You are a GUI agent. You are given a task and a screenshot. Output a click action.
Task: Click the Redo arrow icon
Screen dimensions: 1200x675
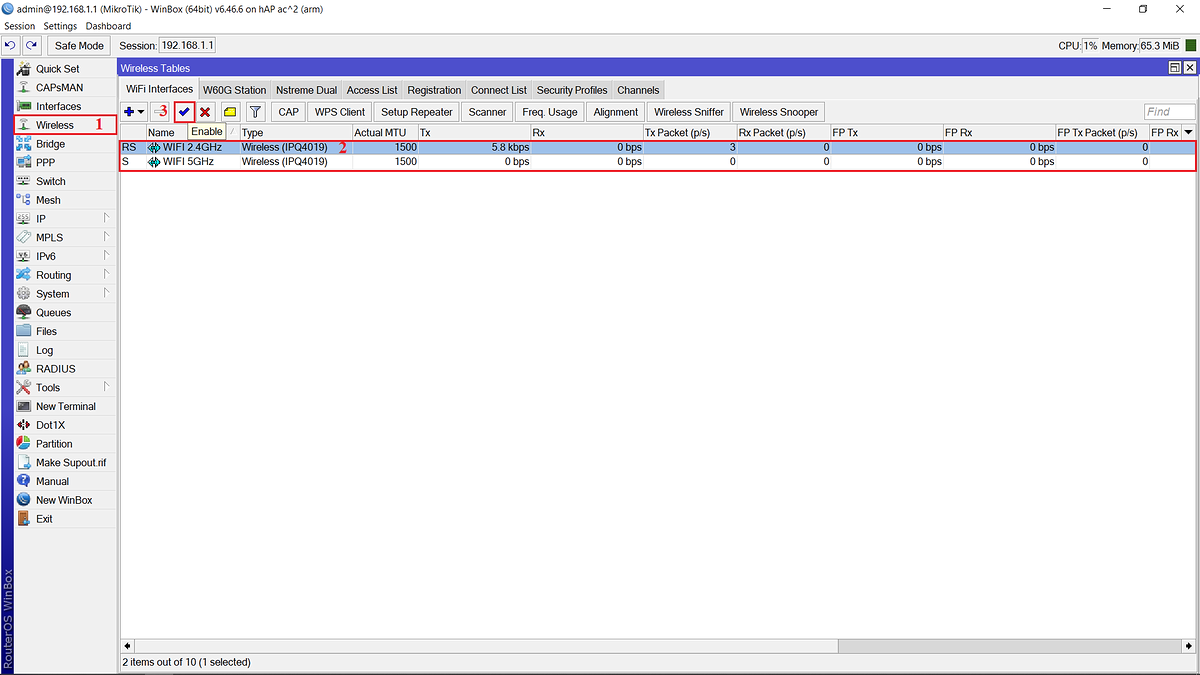point(32,45)
